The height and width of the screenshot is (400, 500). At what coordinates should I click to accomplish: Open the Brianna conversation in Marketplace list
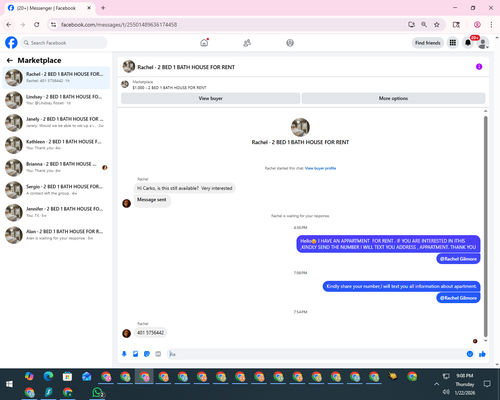pos(56,167)
